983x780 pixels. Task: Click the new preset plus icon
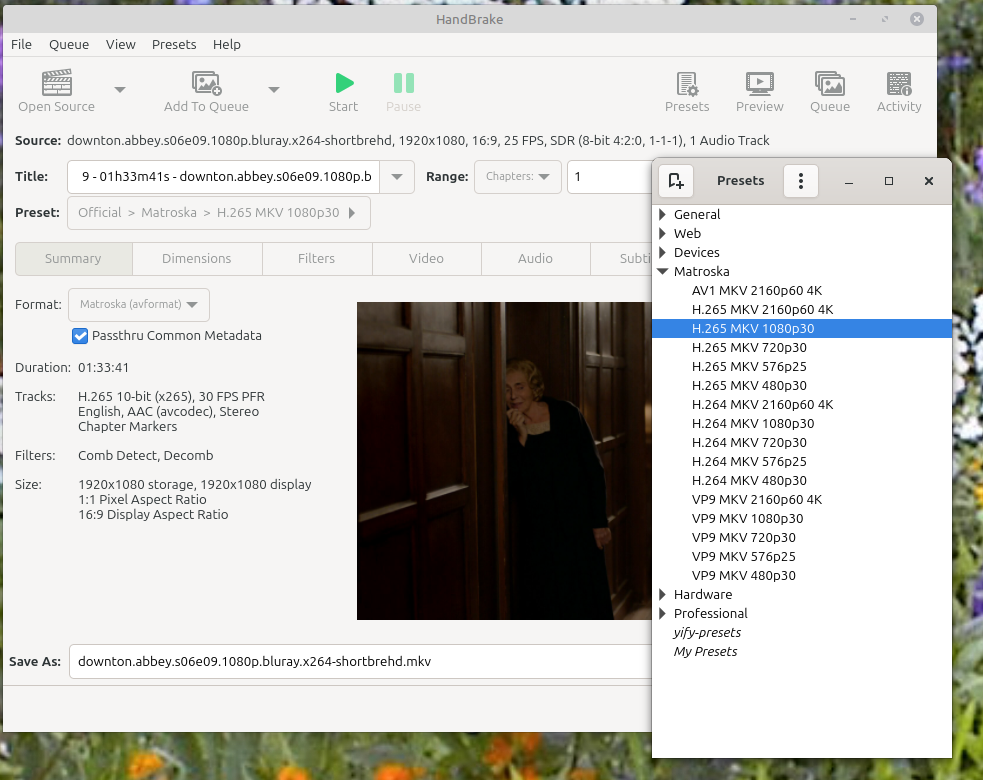pos(676,181)
